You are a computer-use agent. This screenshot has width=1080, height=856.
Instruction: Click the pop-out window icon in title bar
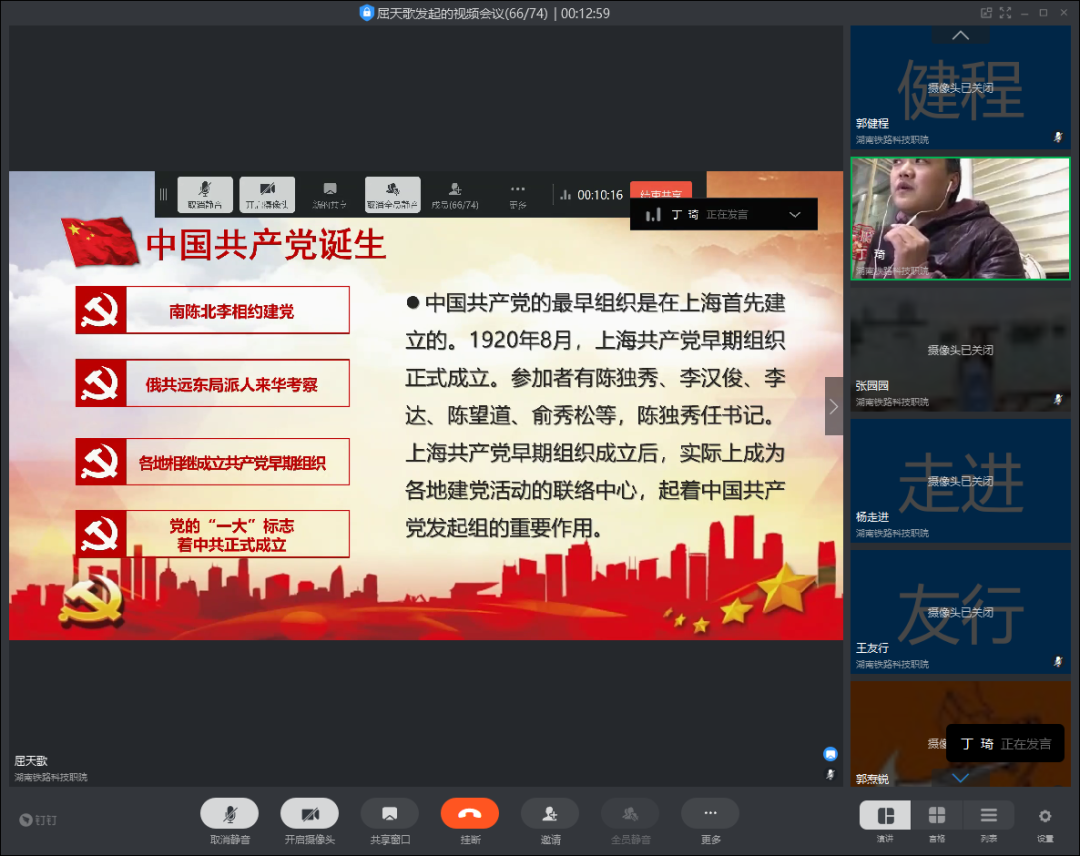click(986, 12)
